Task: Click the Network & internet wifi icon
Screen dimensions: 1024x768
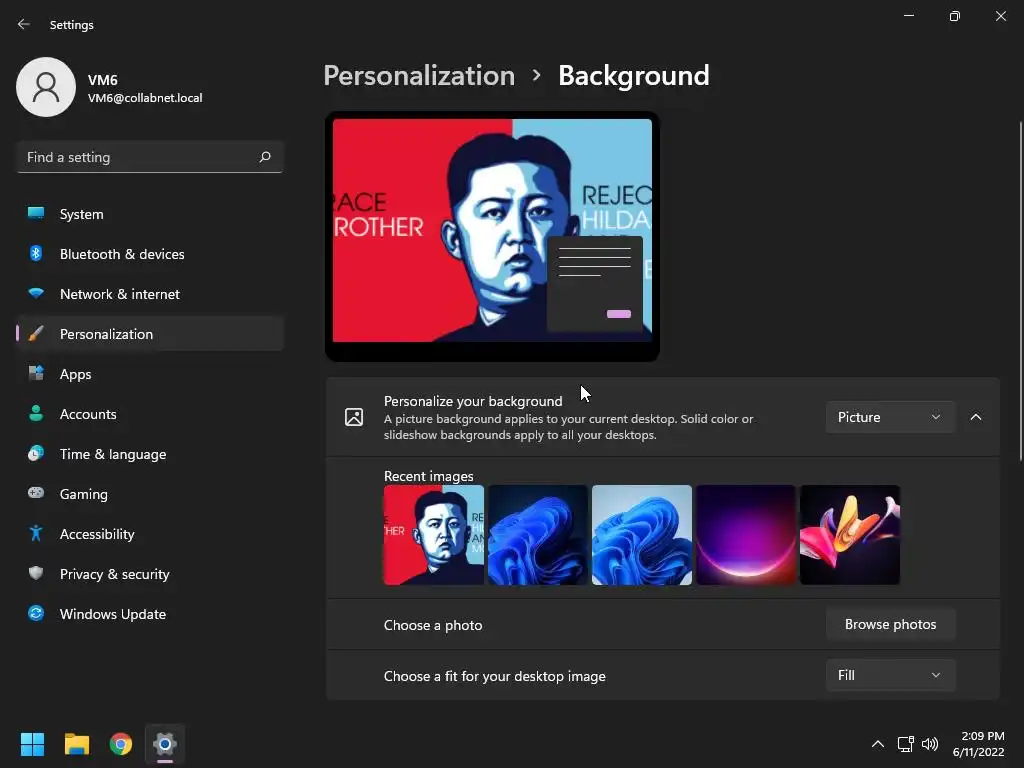Action: [36, 293]
